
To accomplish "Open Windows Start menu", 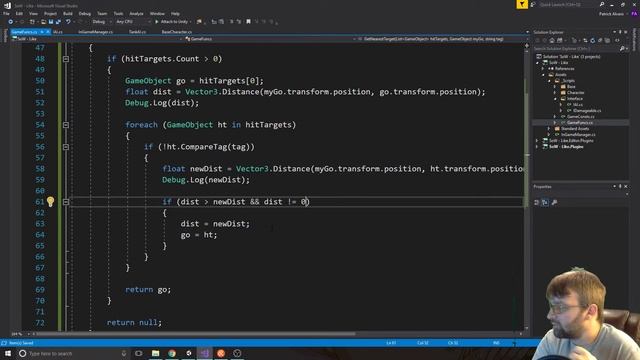I will pyautogui.click(x=8, y=353).
